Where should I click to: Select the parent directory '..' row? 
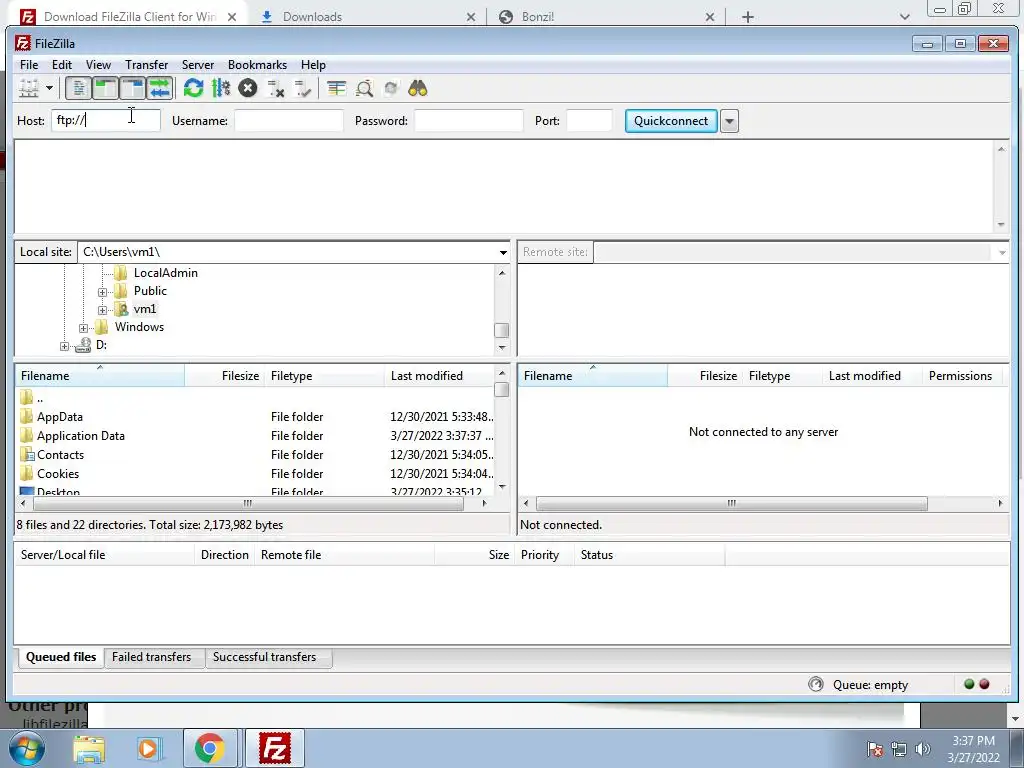click(x=255, y=398)
